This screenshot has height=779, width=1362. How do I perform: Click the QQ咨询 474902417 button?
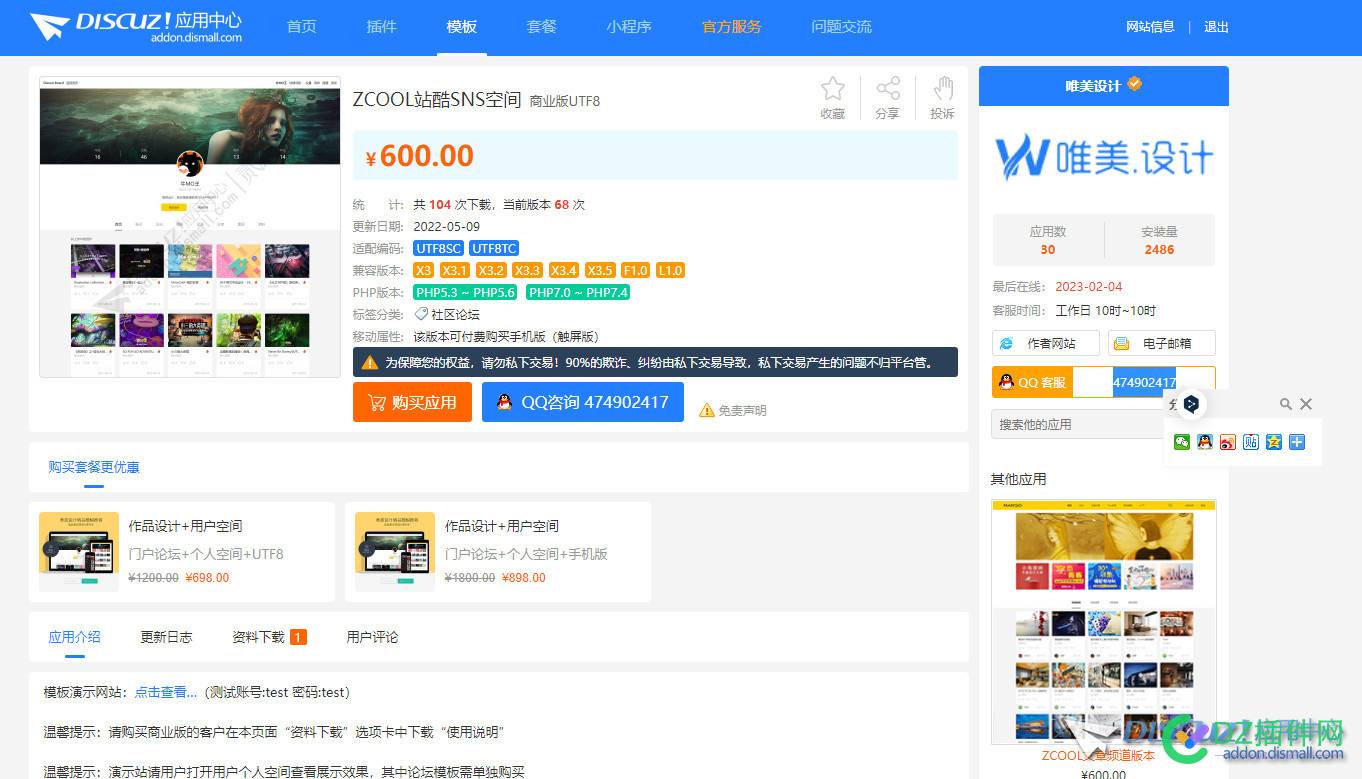click(583, 402)
